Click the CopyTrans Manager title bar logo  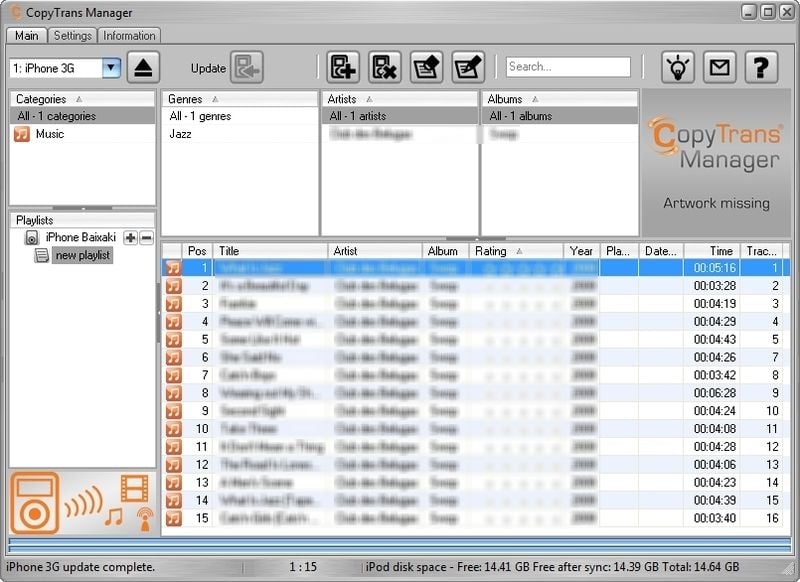click(x=15, y=12)
